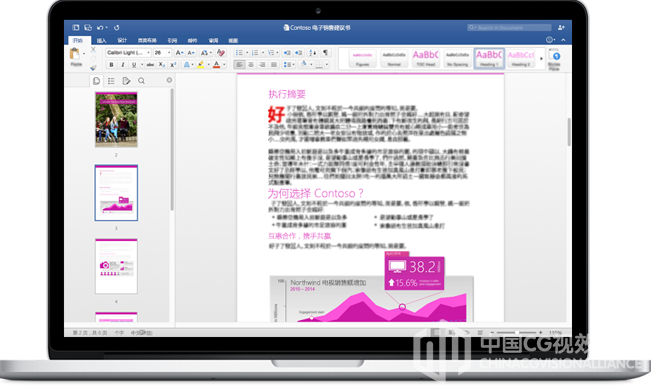The height and width of the screenshot is (391, 653).
Task: Decrease font size with the small A
Action: point(190,52)
